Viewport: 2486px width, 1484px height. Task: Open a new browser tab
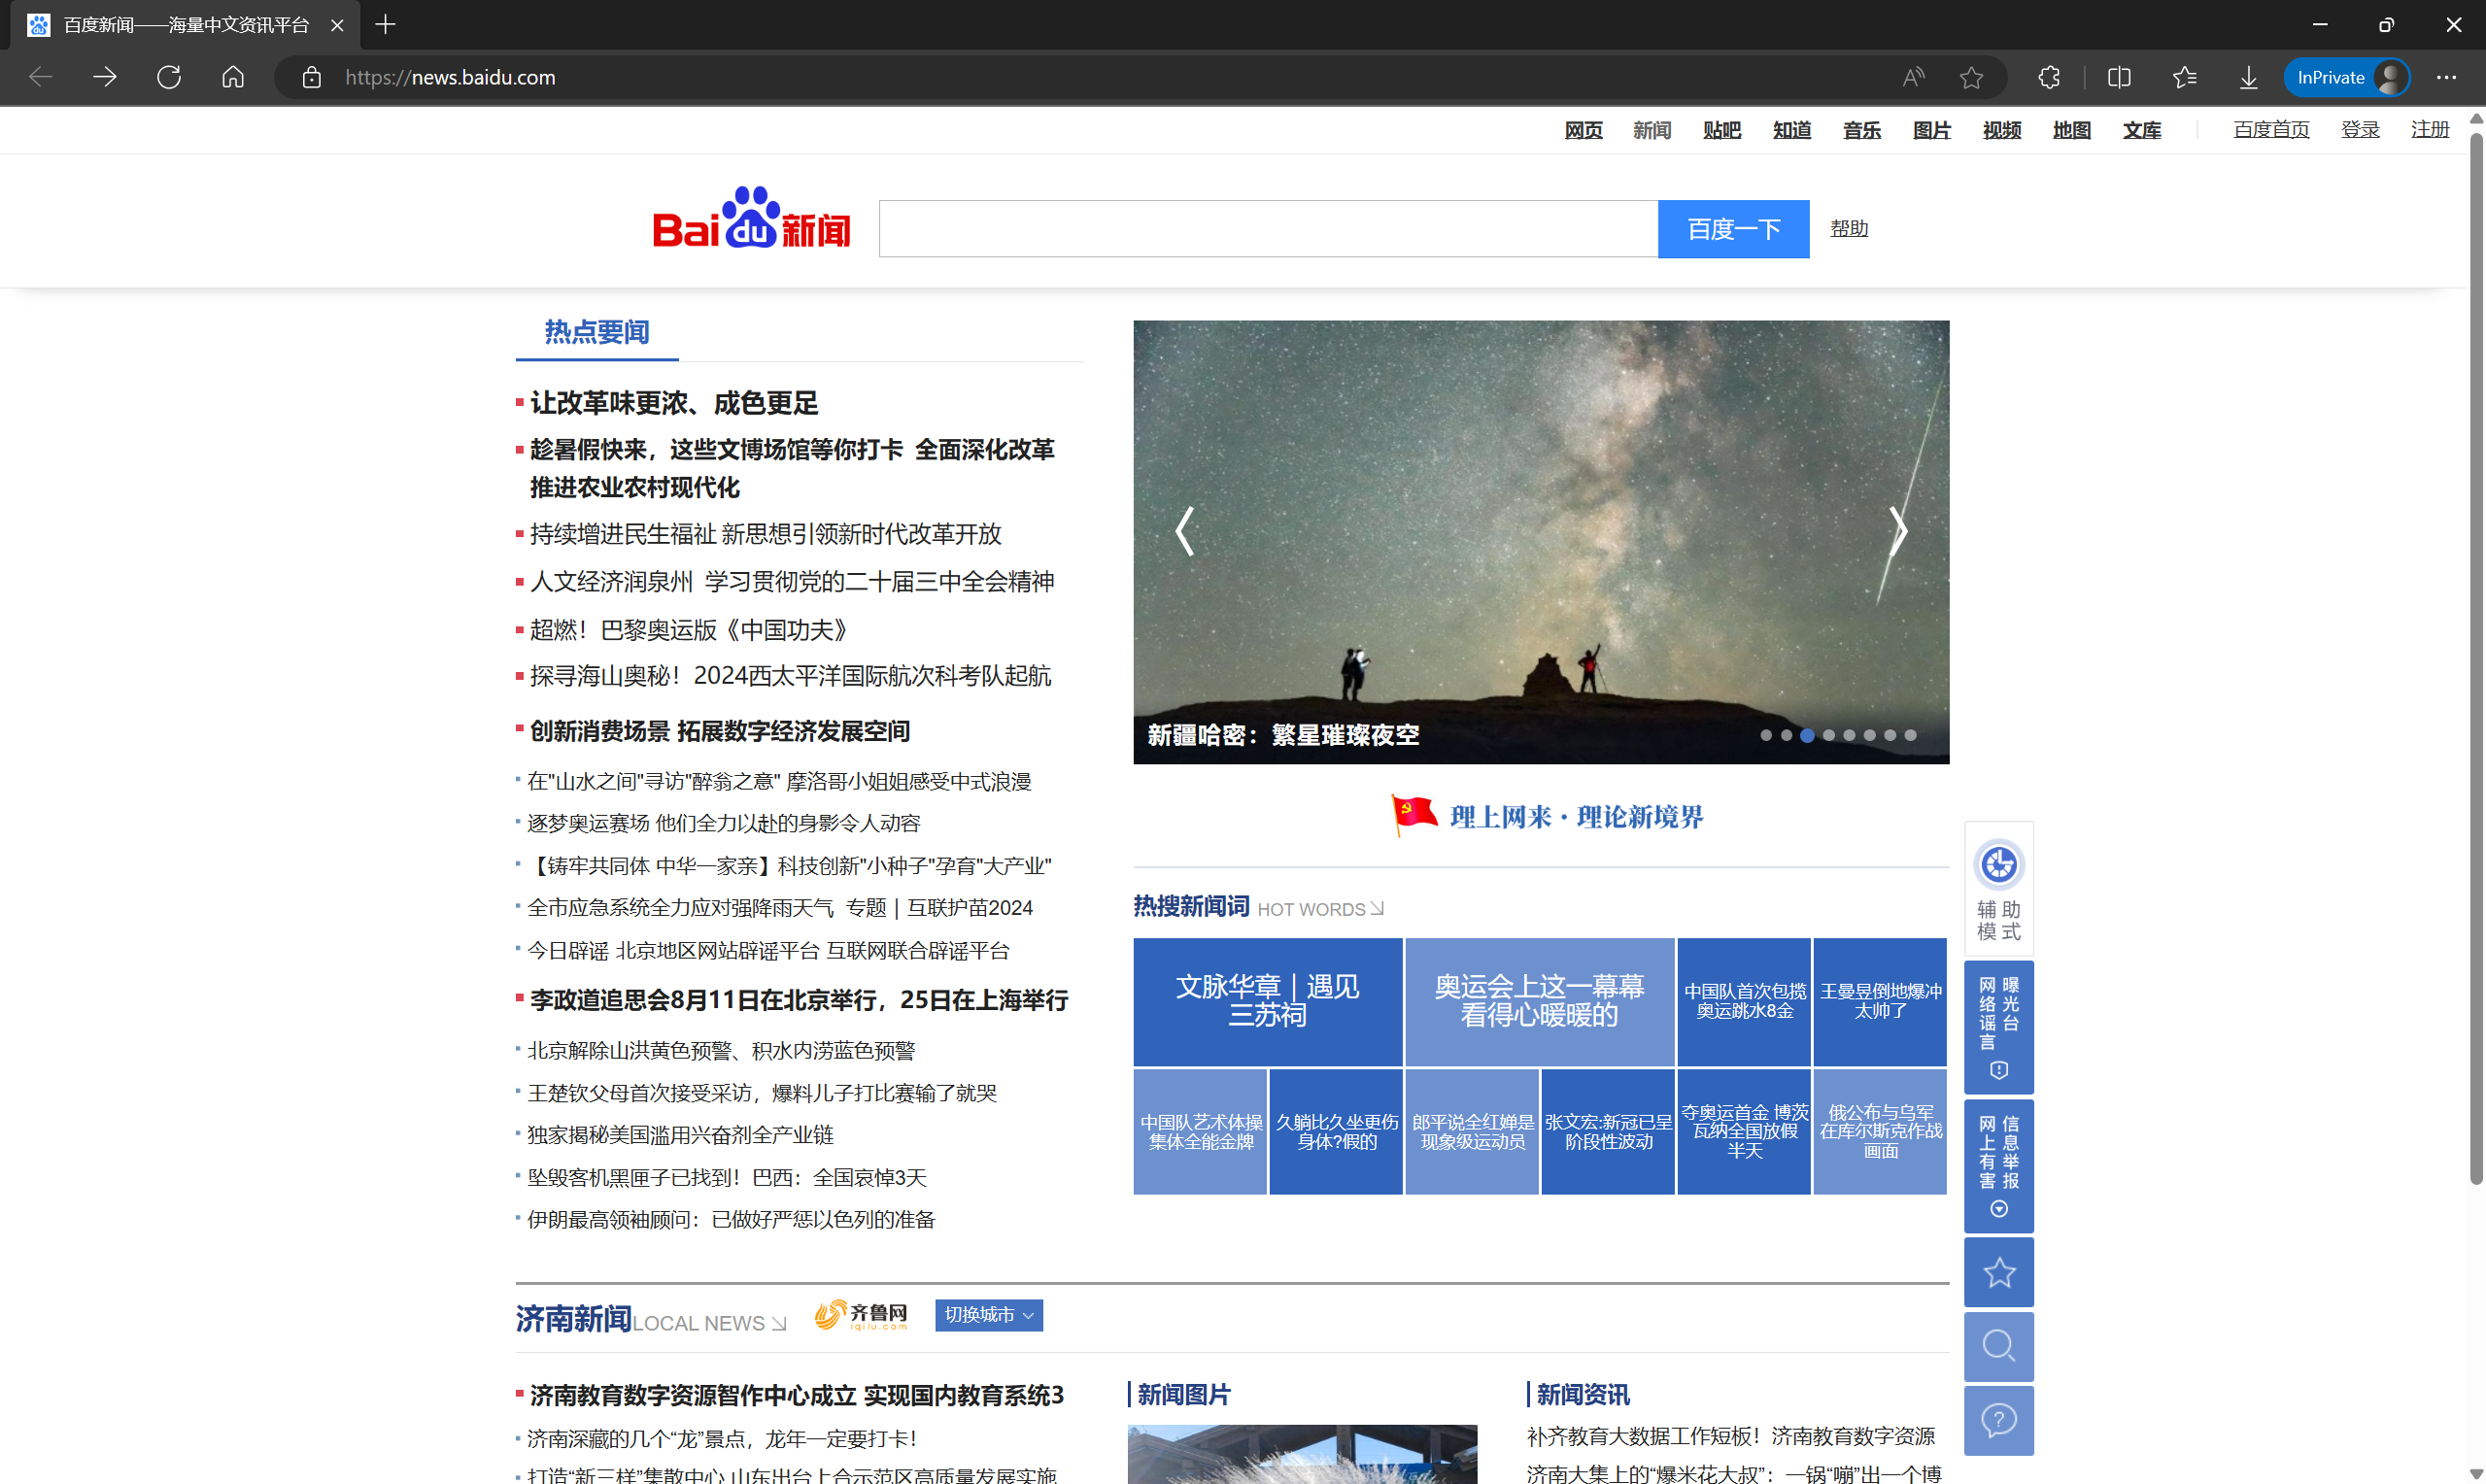pyautogui.click(x=385, y=24)
